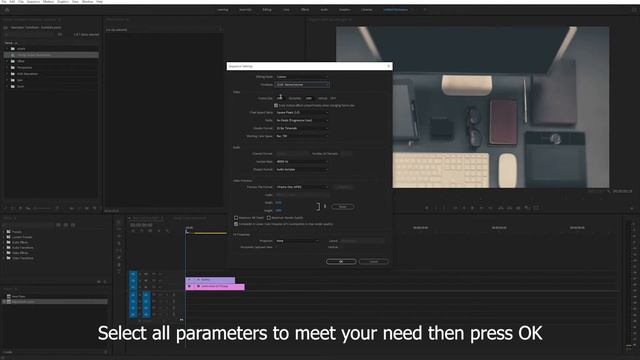The image size is (640, 360).
Task: Toggle Linked Selection in the timeline header
Action: (150, 231)
